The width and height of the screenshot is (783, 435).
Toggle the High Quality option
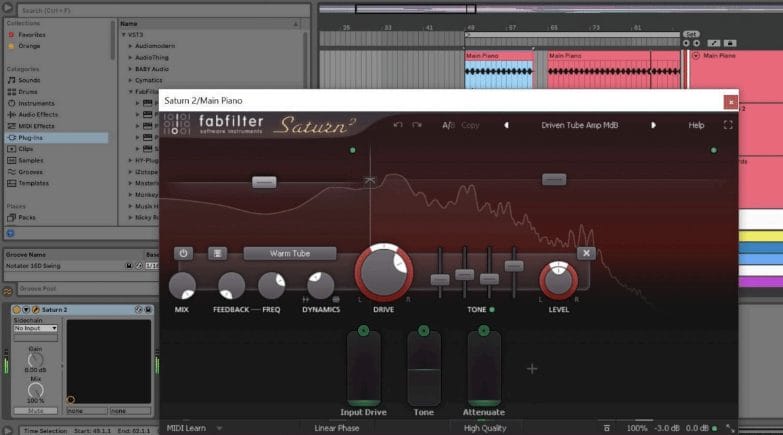(x=485, y=428)
